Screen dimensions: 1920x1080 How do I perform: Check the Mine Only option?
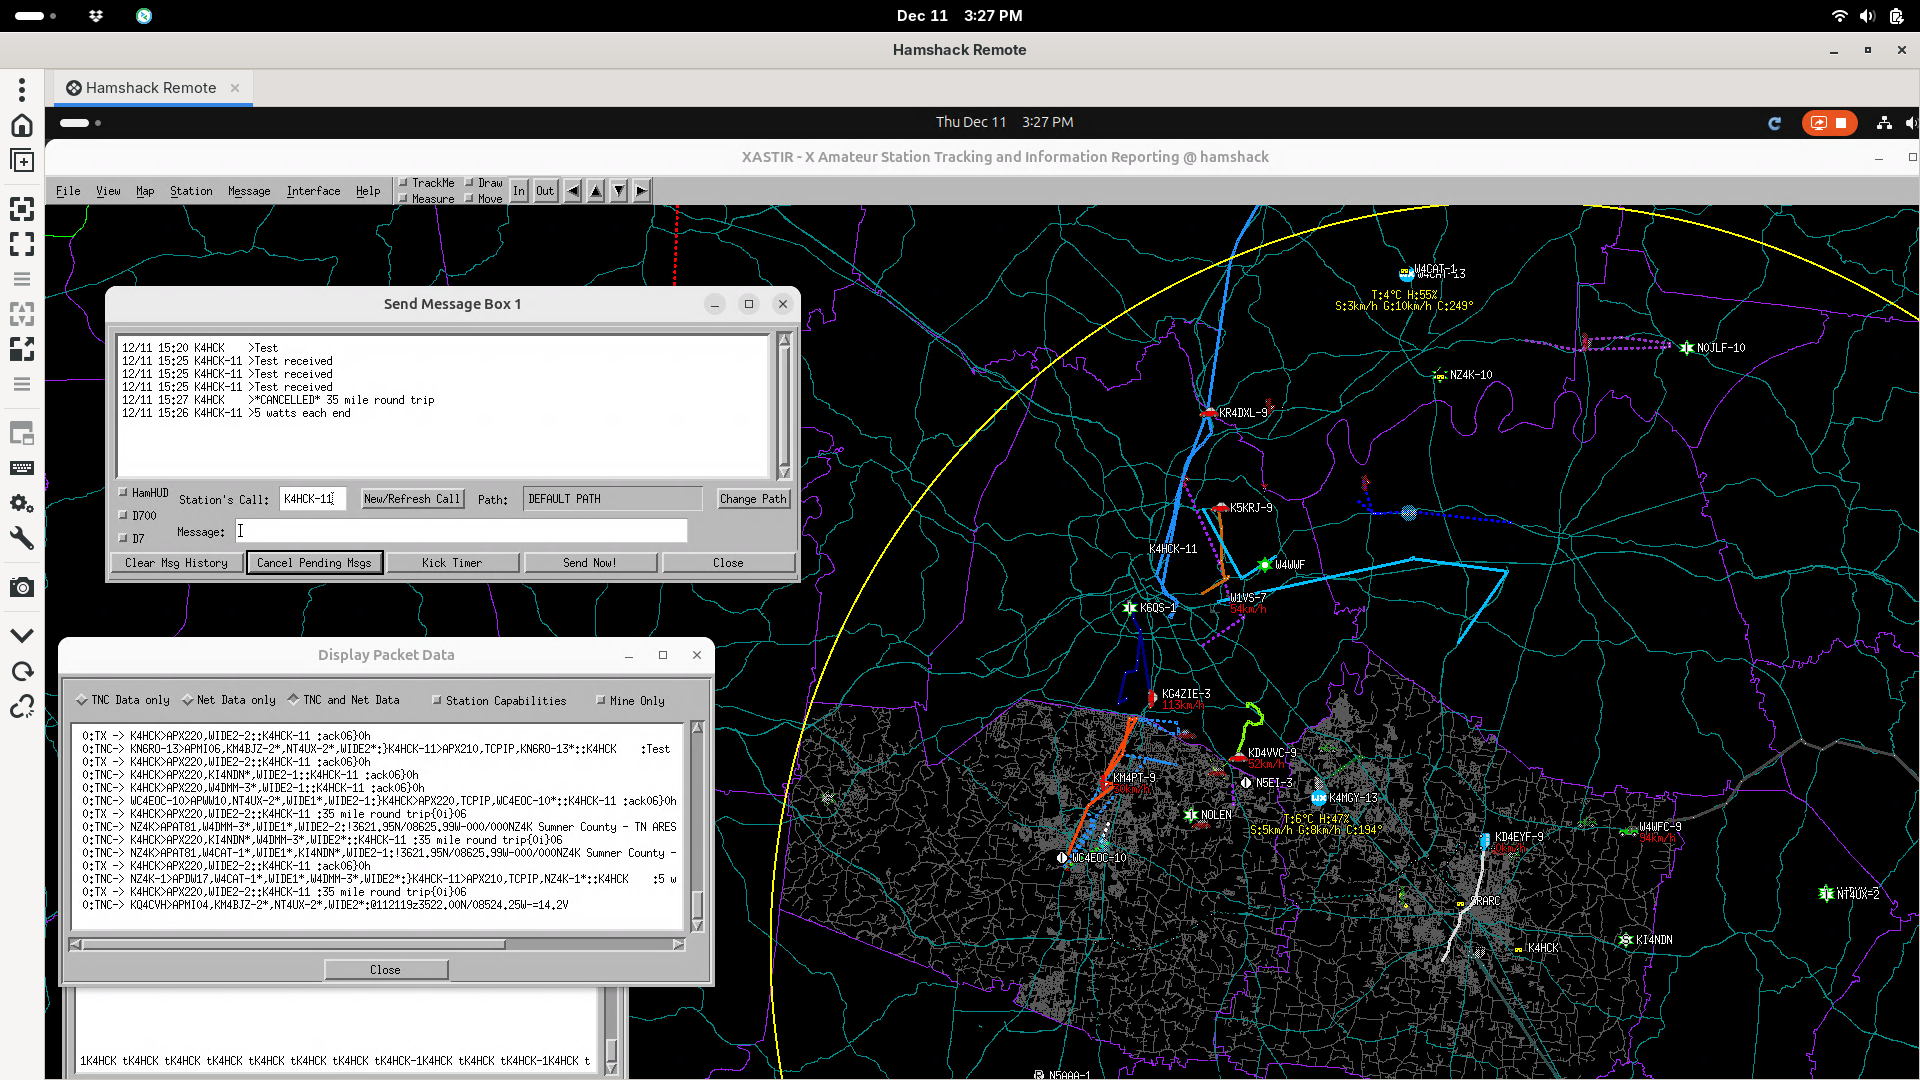[601, 701]
